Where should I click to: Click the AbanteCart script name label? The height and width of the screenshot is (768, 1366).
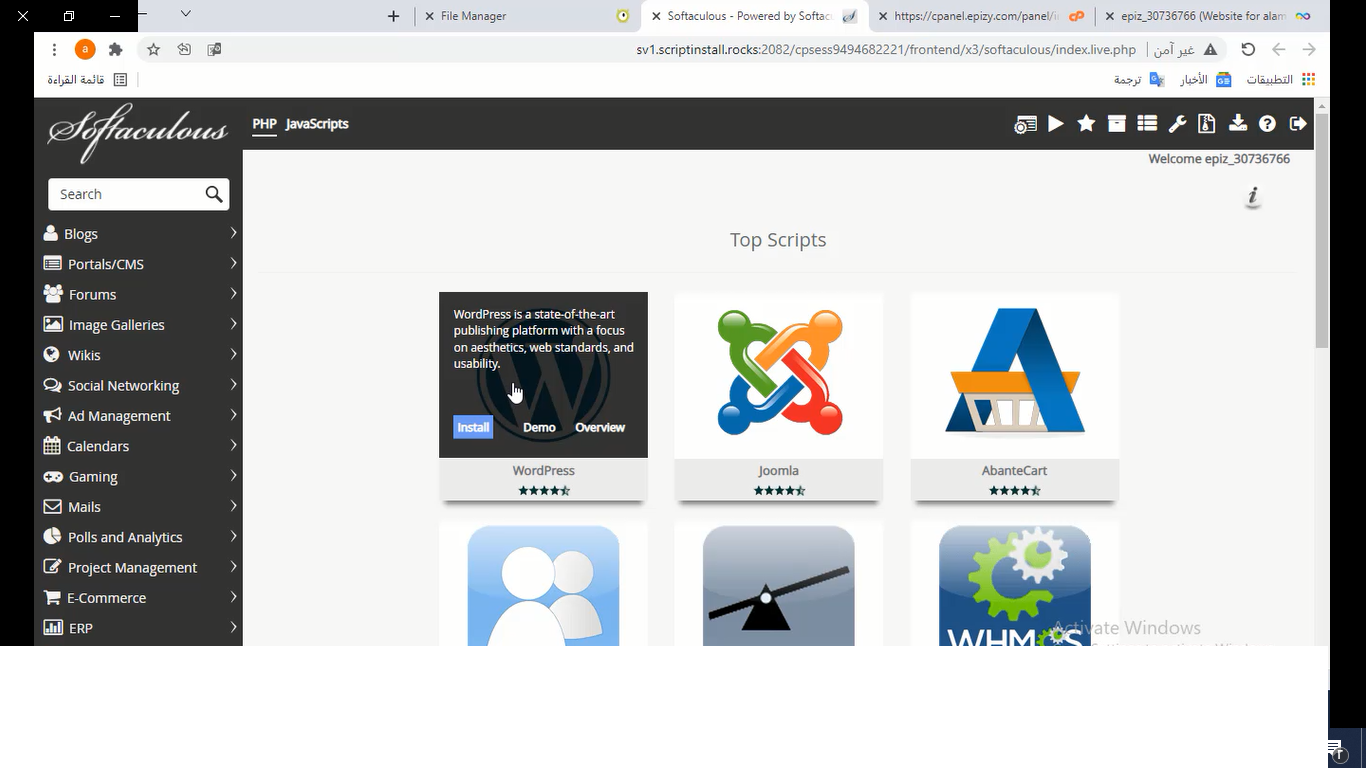click(x=1014, y=470)
